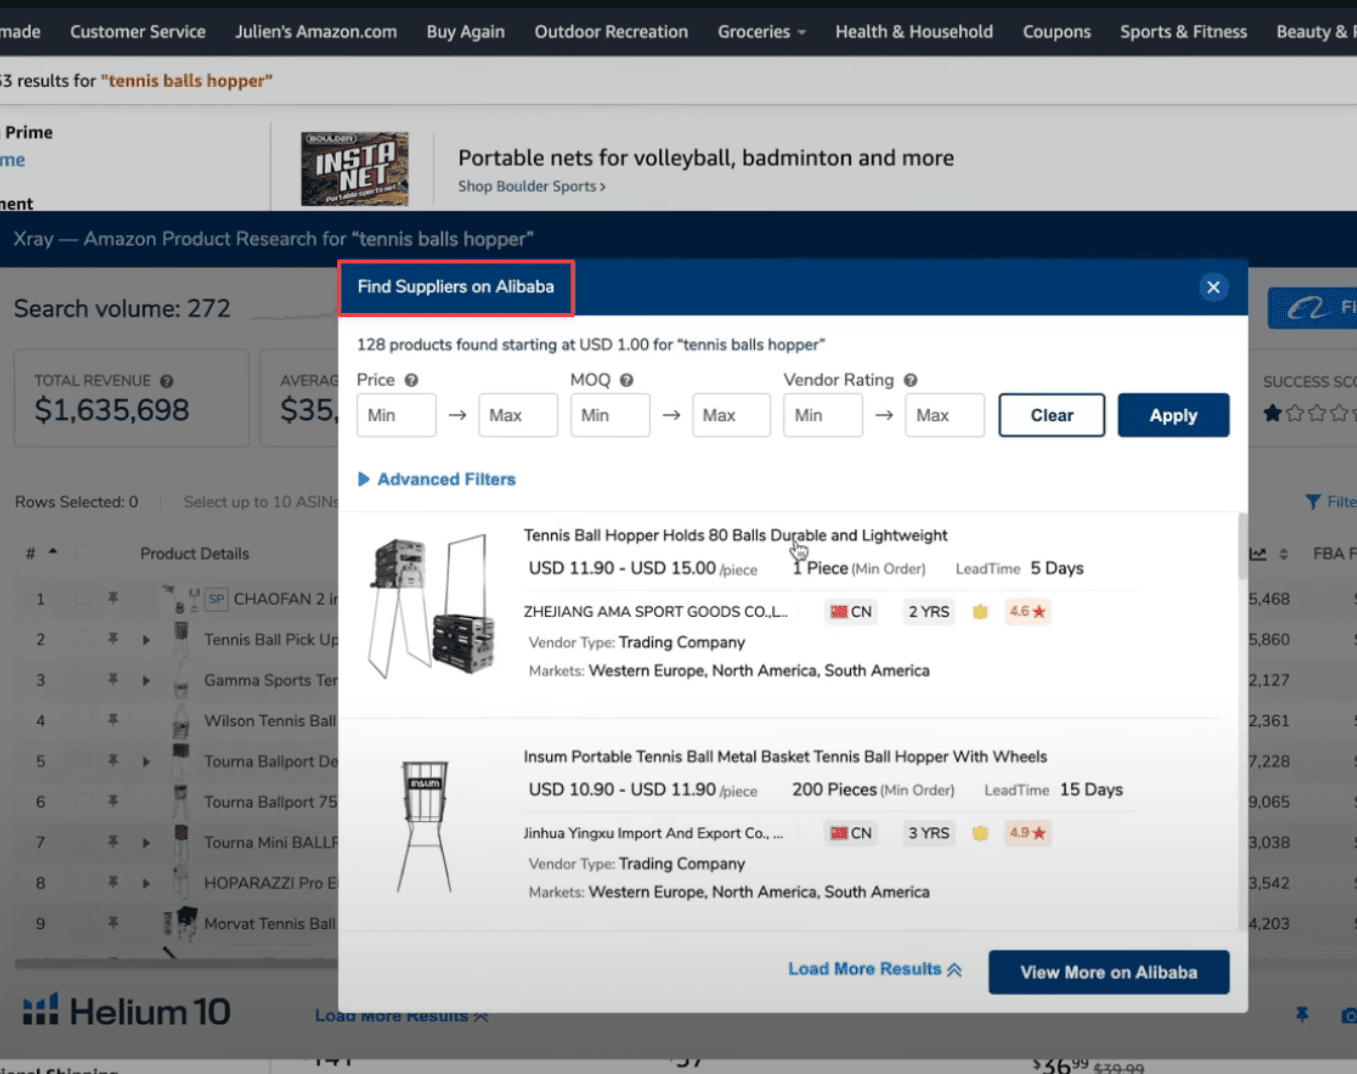Click the pin icon in Helium 10 footer
Screen dimensions: 1357x1074
point(1301,1015)
